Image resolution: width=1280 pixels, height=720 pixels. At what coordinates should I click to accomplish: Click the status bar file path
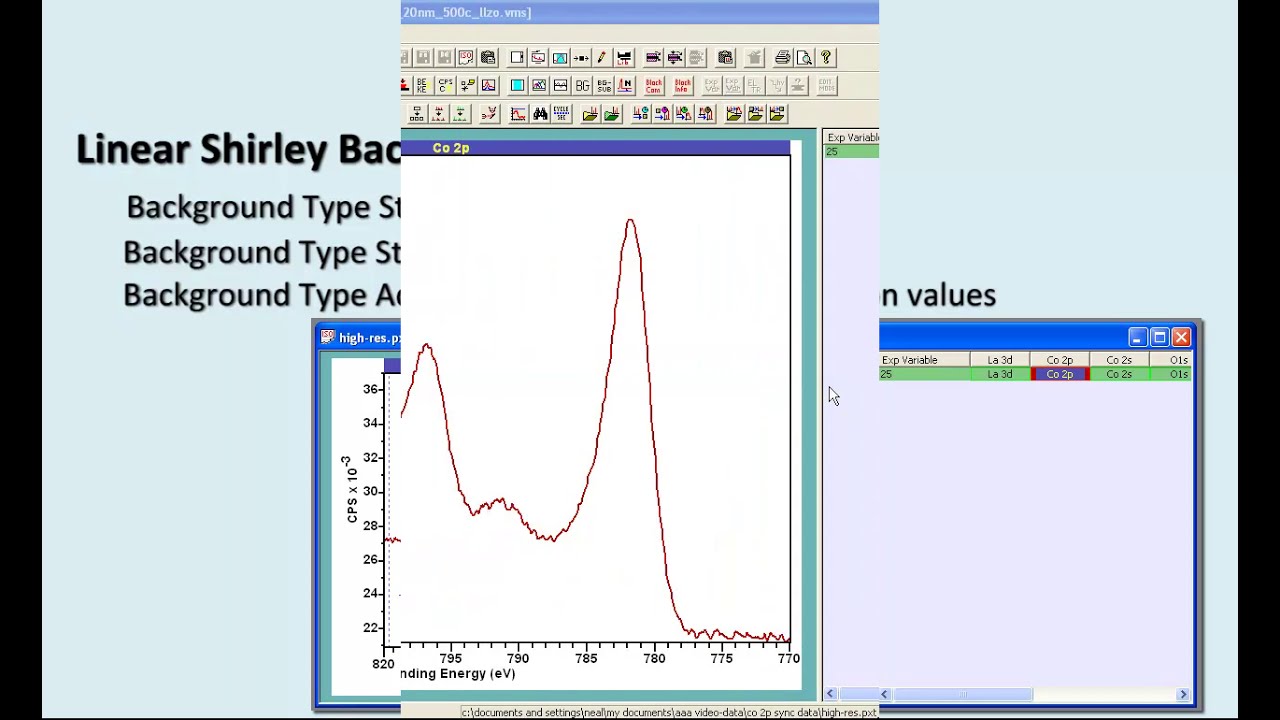pyautogui.click(x=668, y=713)
